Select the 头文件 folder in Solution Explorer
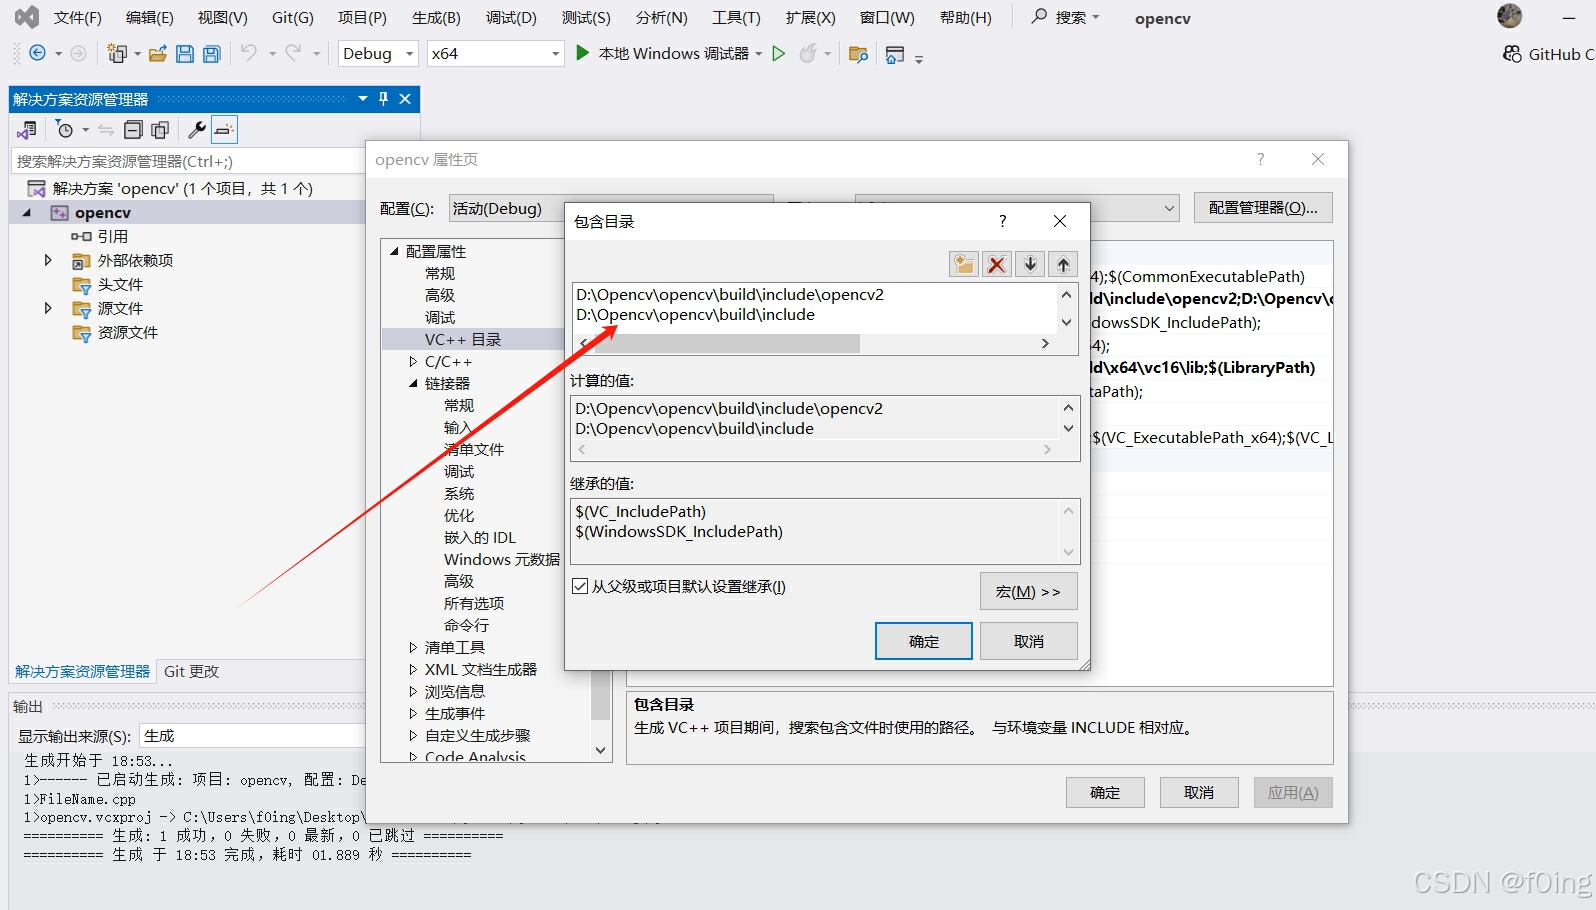Viewport: 1596px width, 910px height. pos(120,284)
